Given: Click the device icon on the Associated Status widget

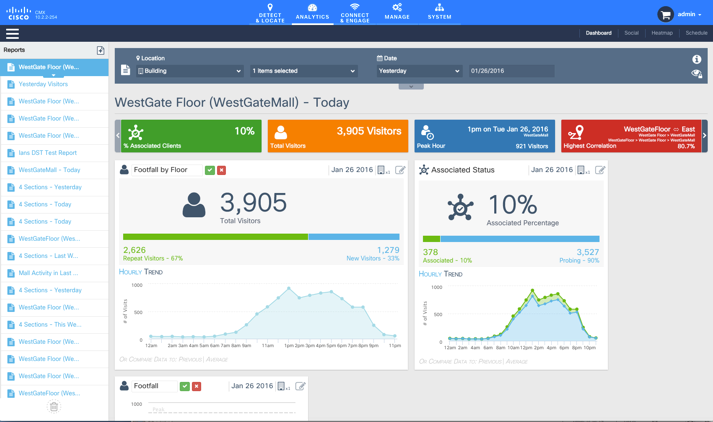Looking at the screenshot, I should tap(583, 170).
